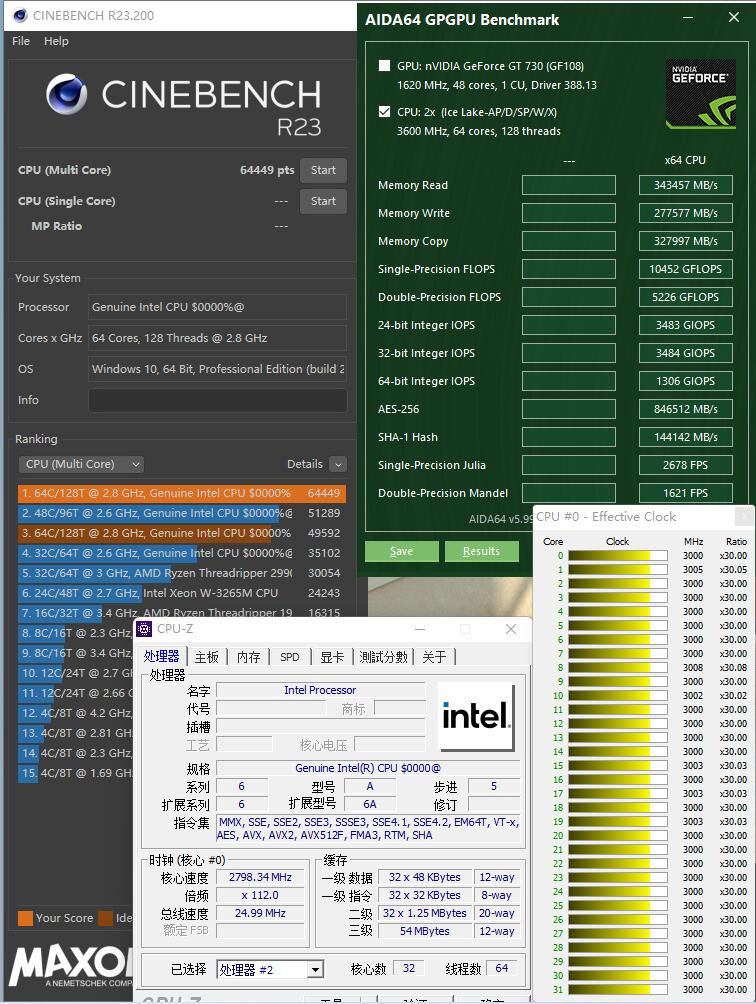
Task: Minimize the CPU-Z window
Action: [x=420, y=629]
